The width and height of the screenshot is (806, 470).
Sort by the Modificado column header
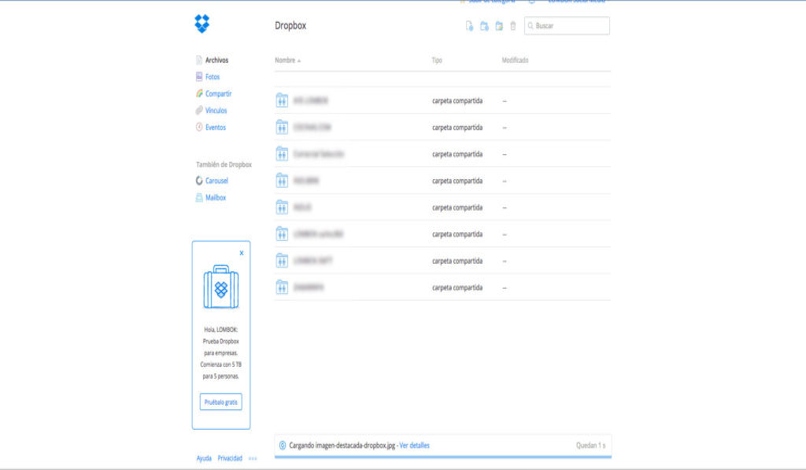tap(515, 60)
